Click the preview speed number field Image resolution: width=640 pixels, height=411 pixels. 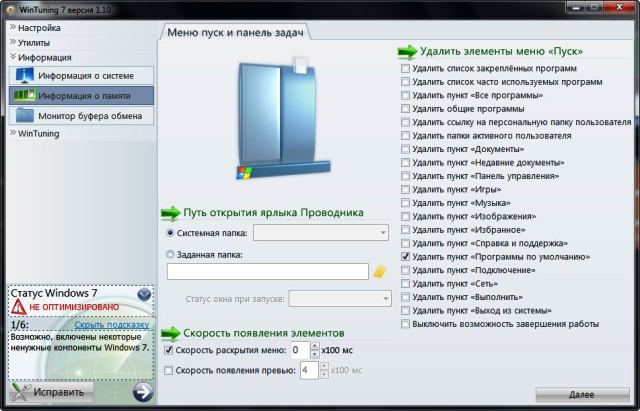[309, 371]
